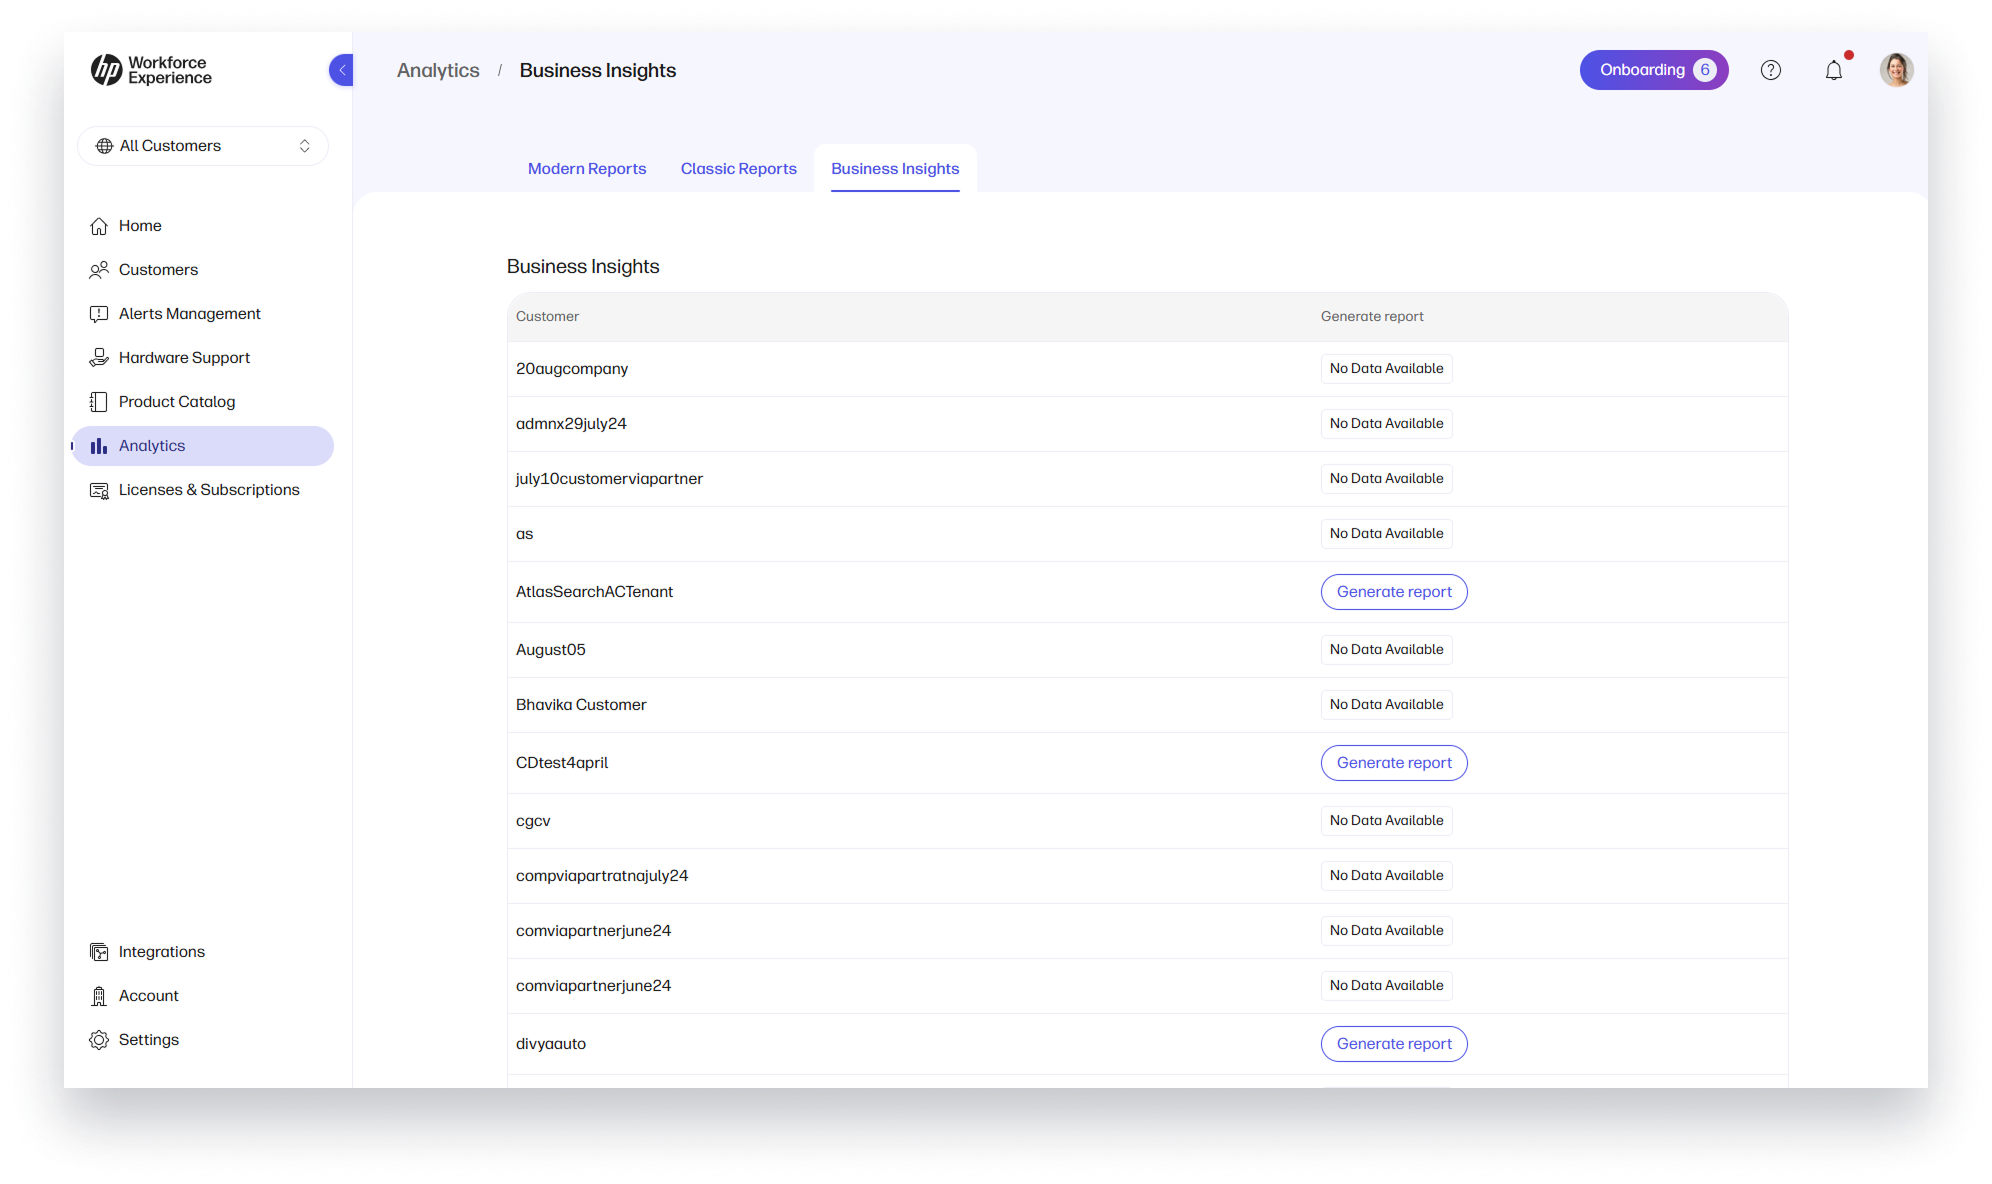Generate report for AtlasSearchACTenant

(1393, 591)
